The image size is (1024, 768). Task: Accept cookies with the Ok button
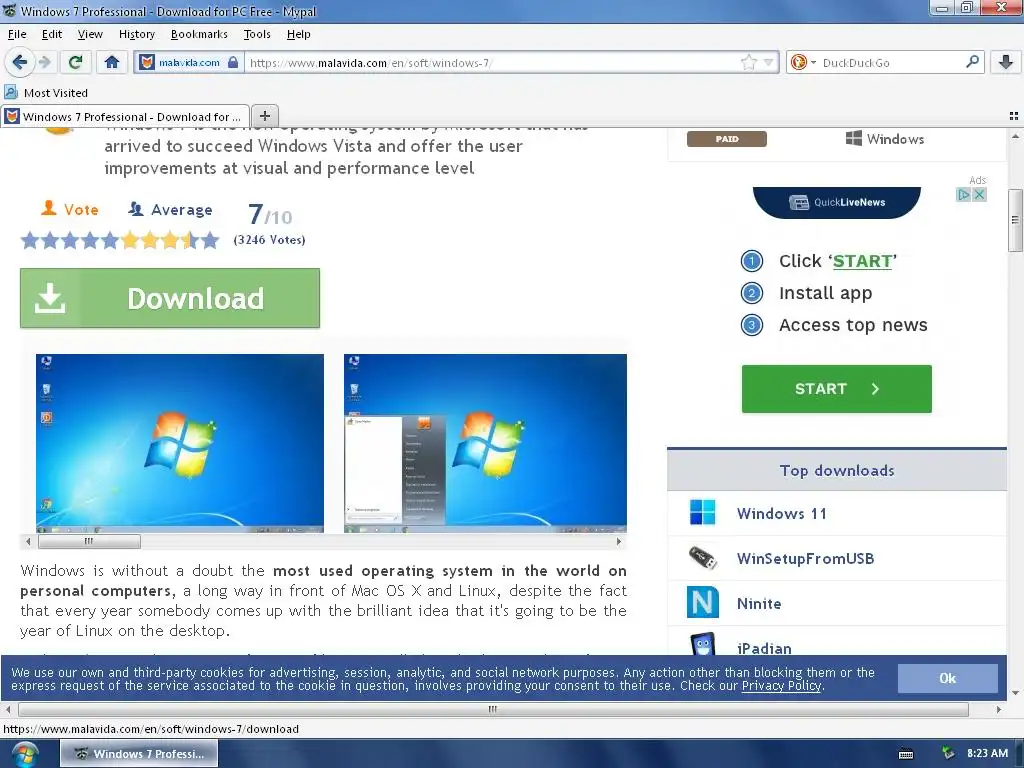(948, 679)
